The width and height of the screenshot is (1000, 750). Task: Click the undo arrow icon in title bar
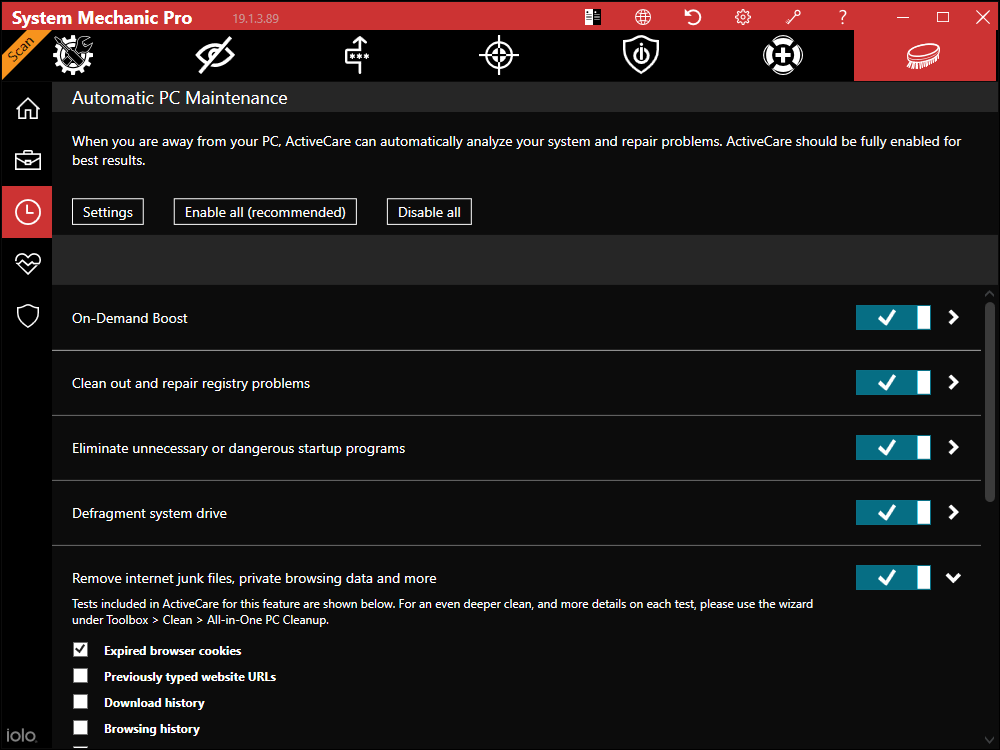tap(693, 17)
